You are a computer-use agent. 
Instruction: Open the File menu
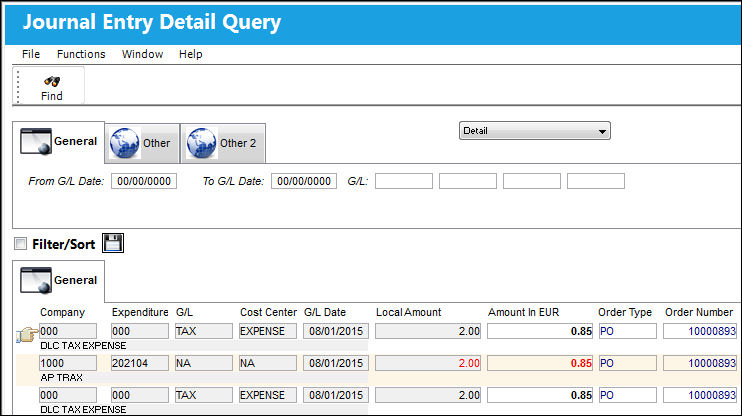pos(31,54)
